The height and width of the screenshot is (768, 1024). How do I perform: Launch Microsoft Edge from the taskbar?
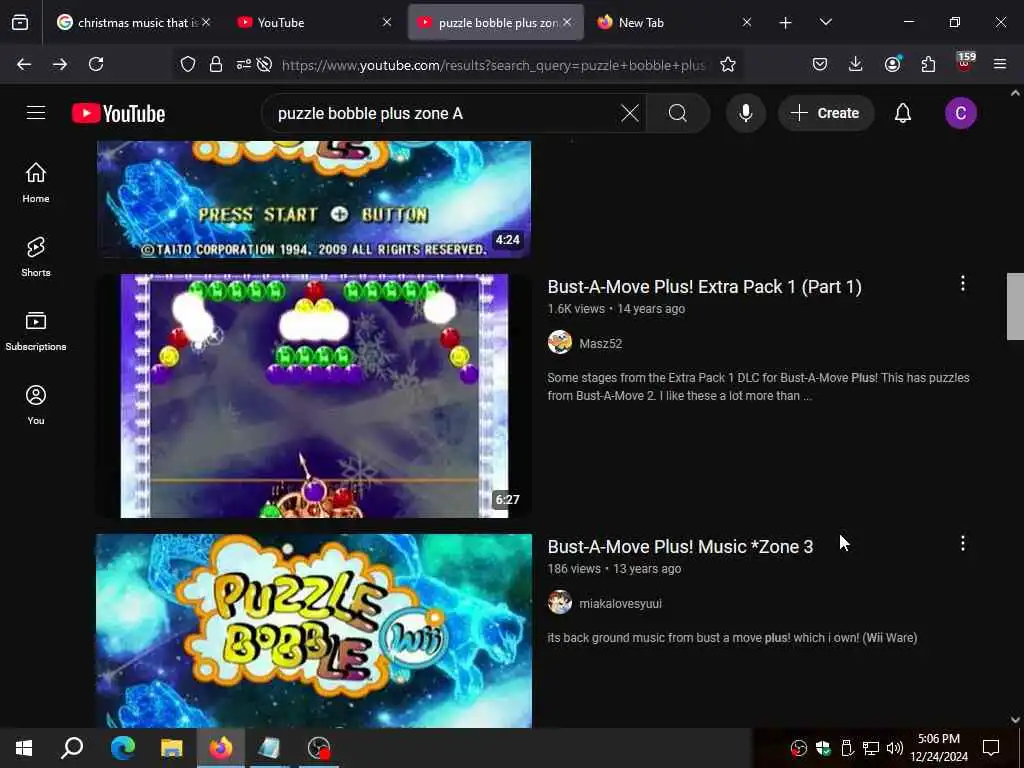(122, 748)
